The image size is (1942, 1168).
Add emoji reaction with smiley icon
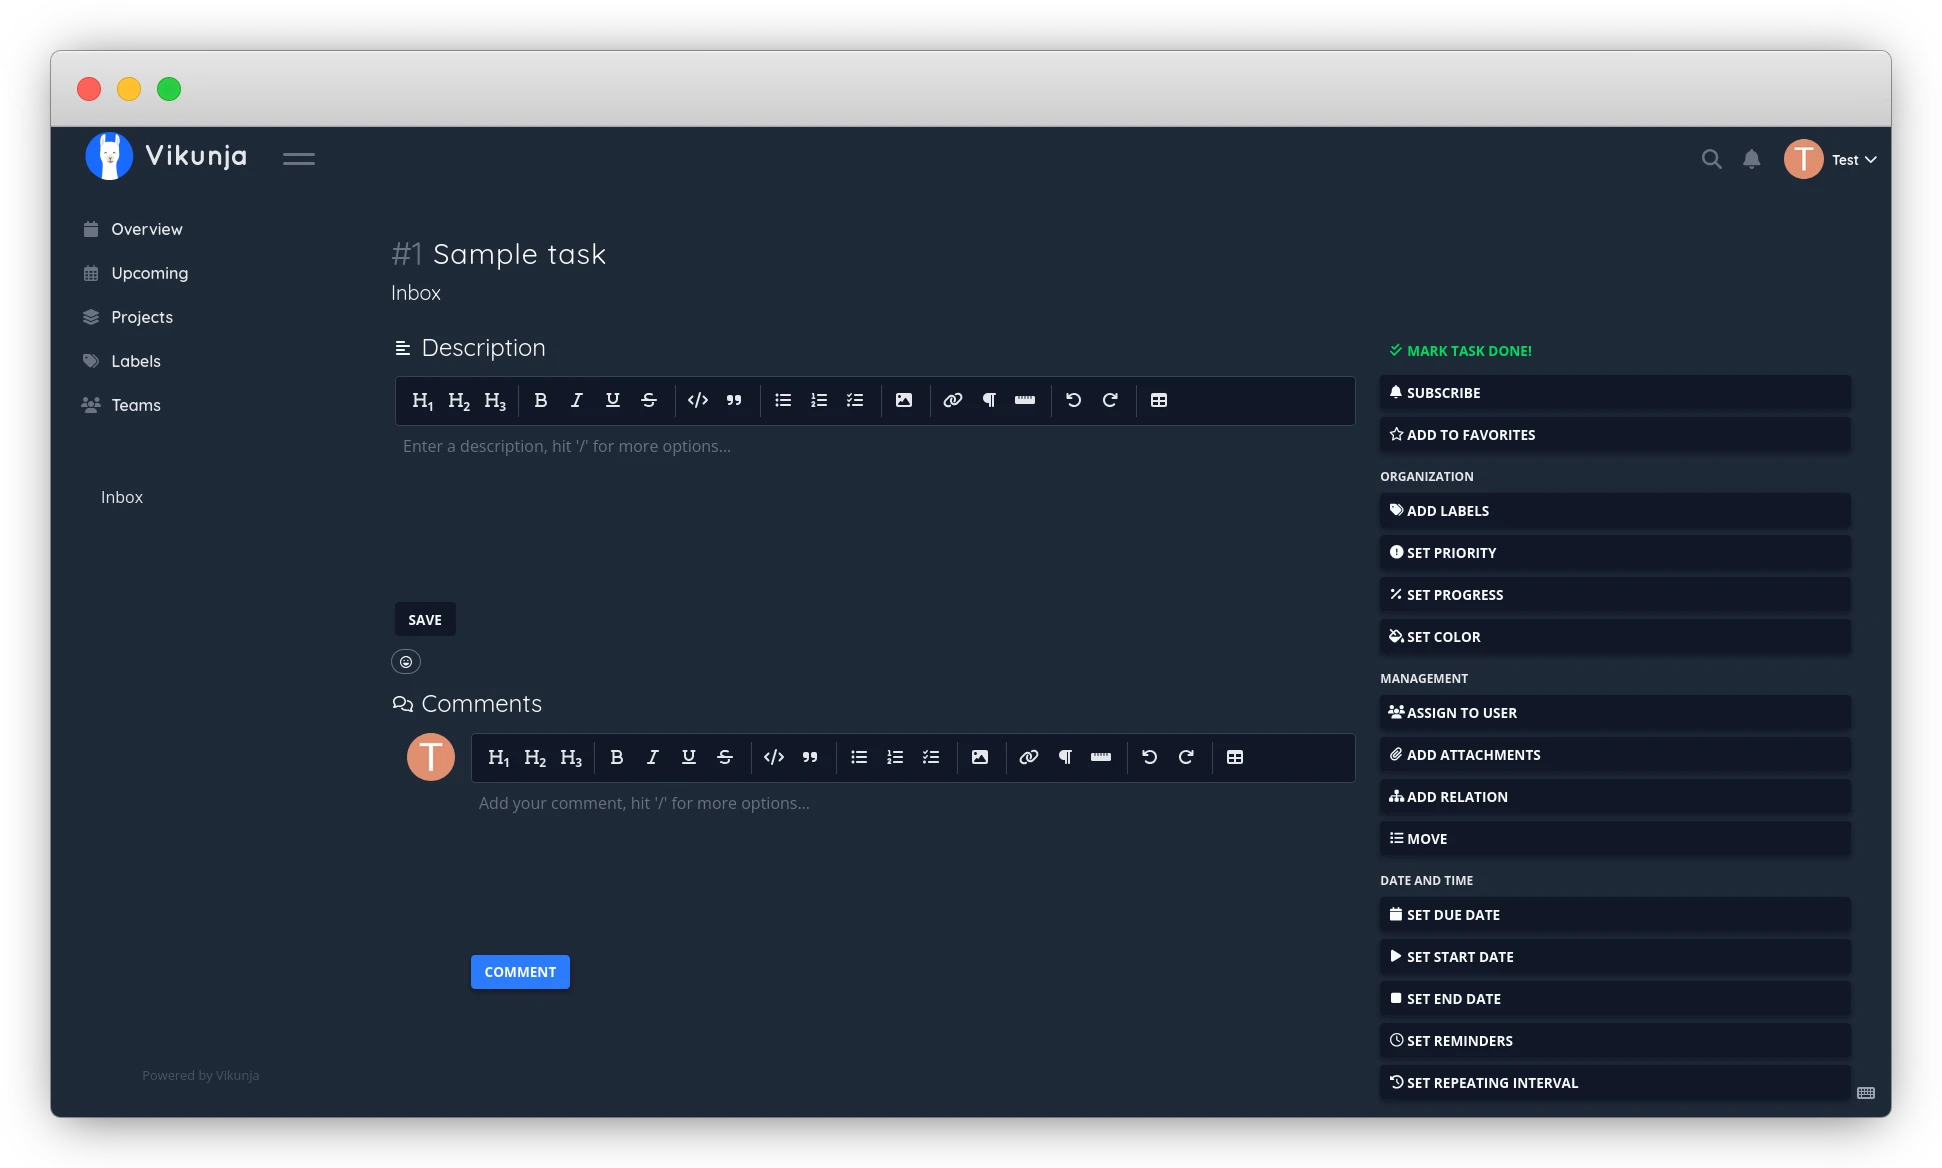[406, 662]
